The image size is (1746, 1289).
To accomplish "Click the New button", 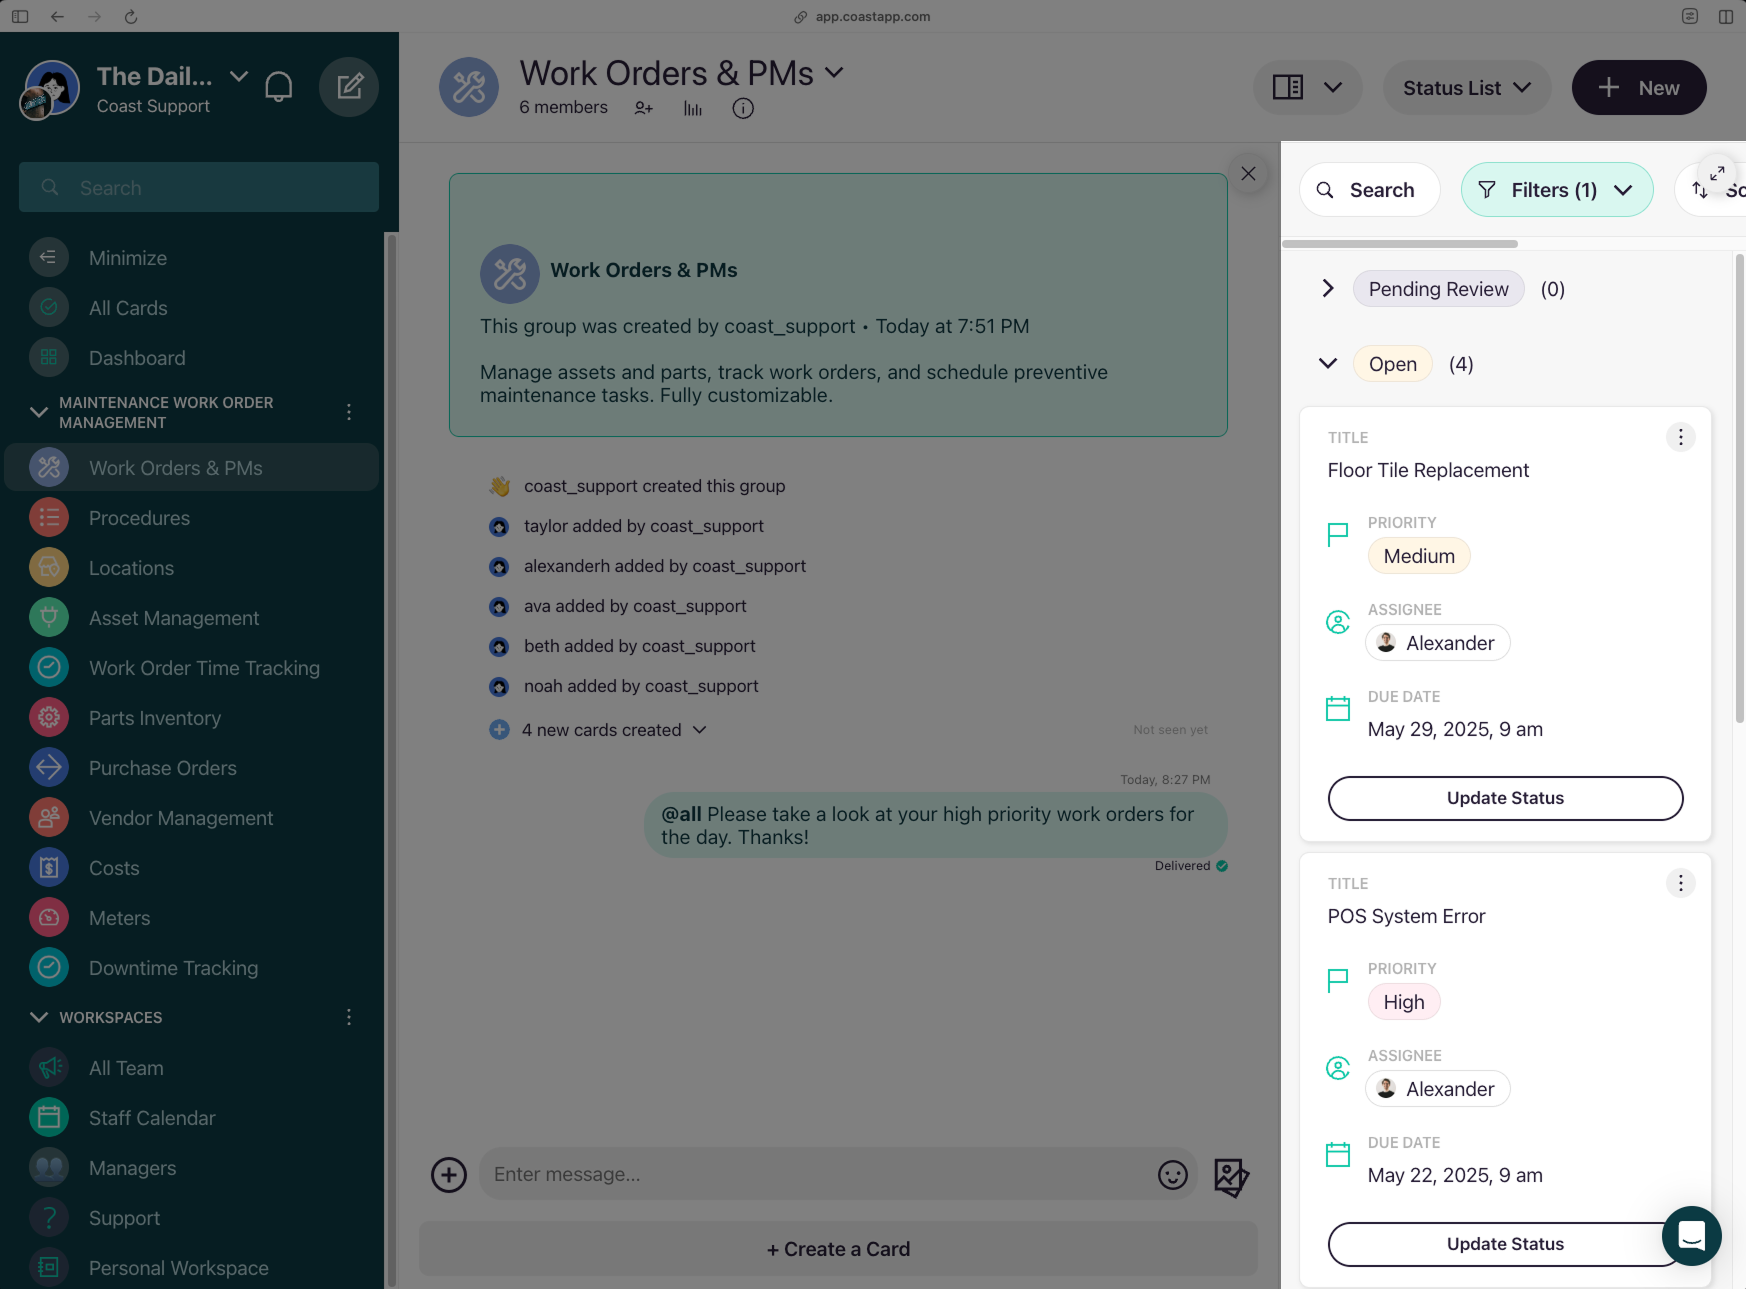I will coord(1639,87).
